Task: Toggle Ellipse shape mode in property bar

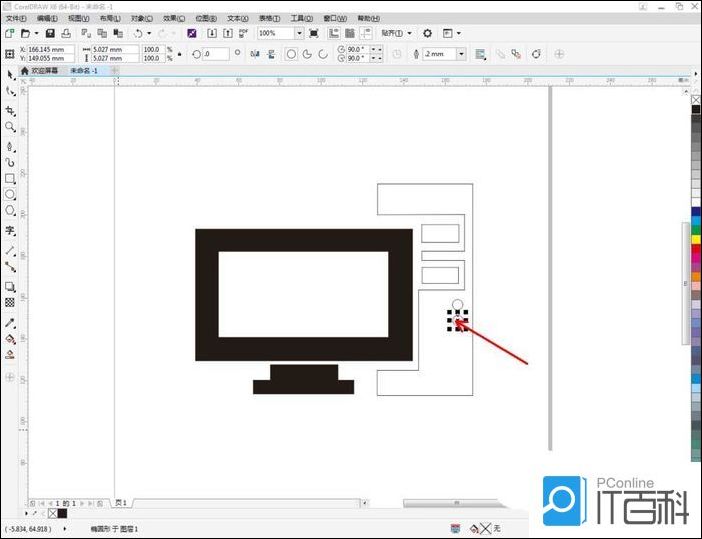Action: [x=291, y=54]
